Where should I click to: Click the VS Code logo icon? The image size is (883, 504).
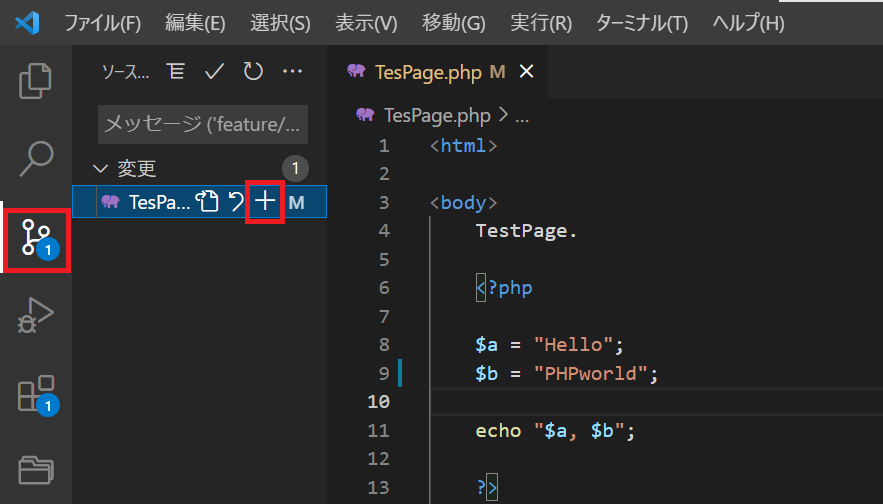[27, 23]
